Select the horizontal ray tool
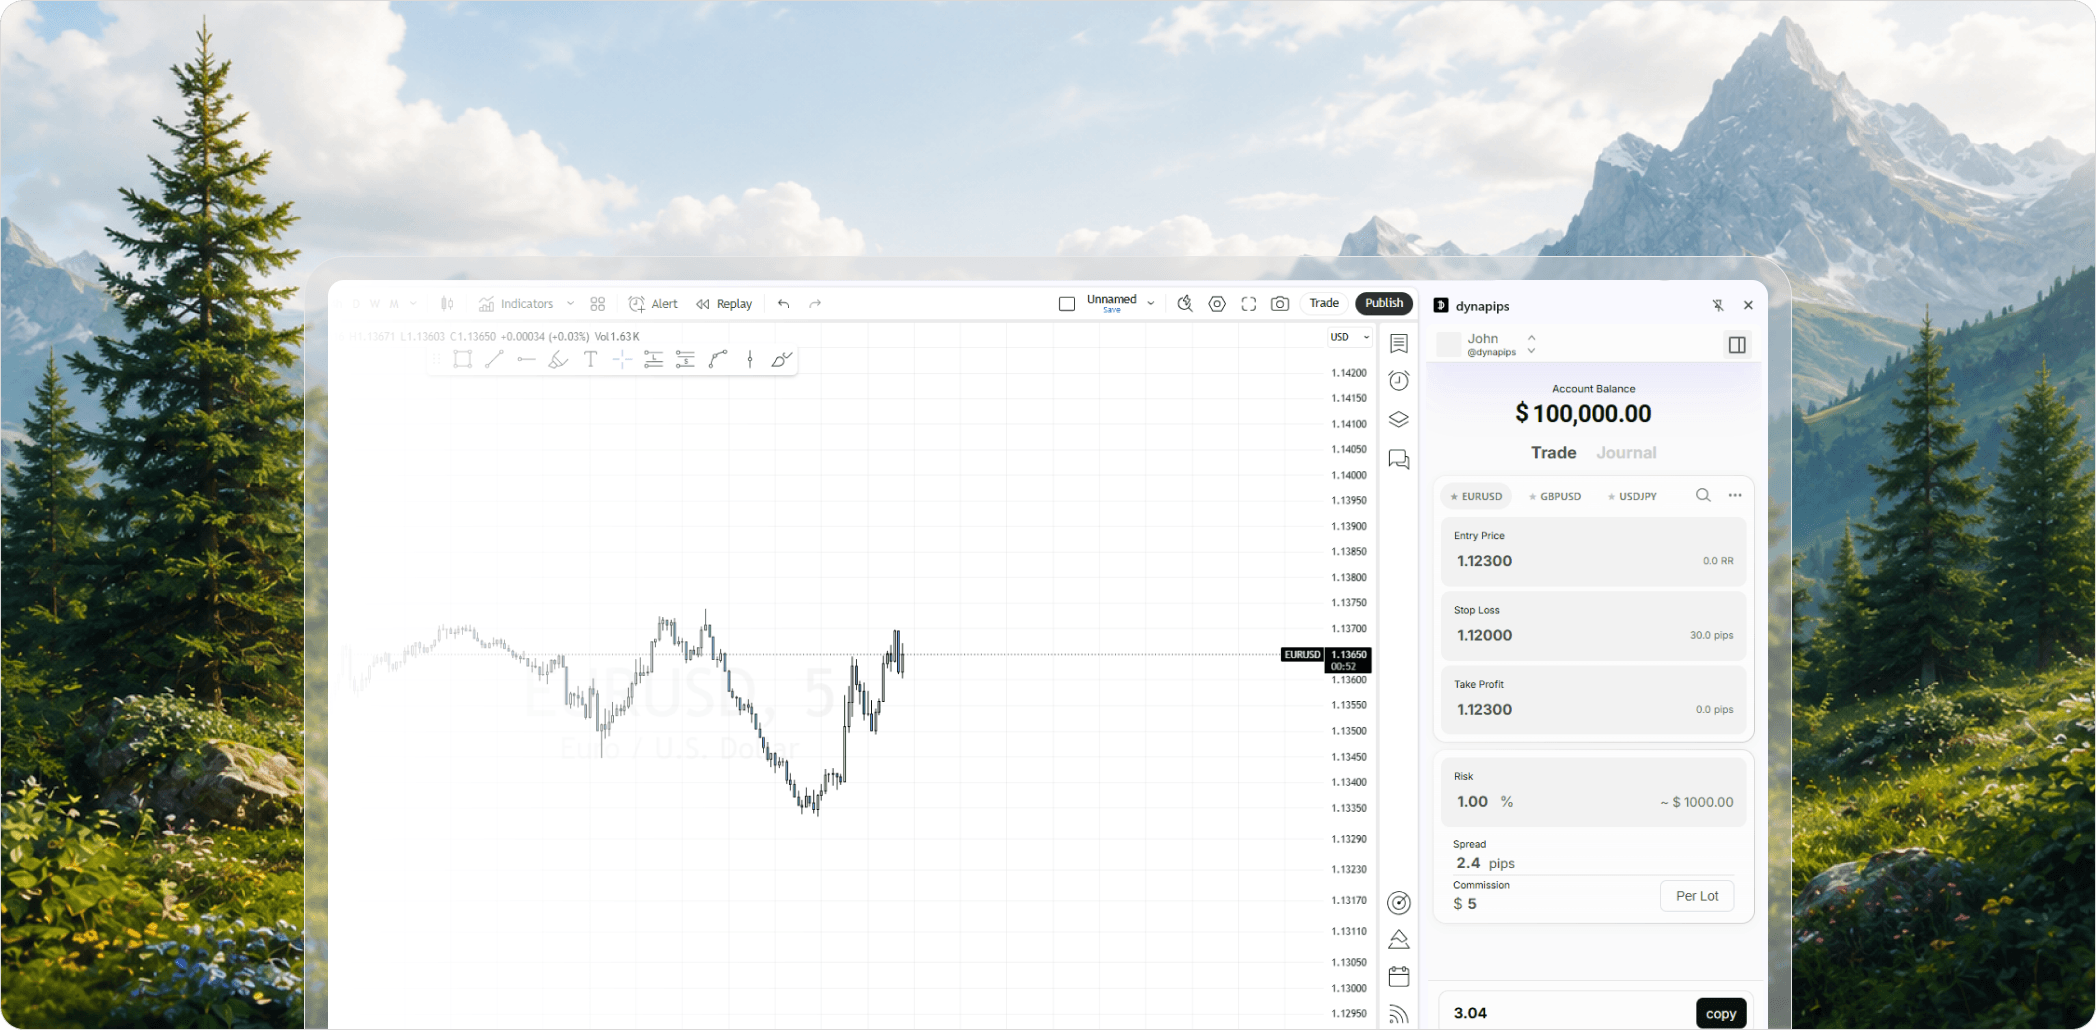The image size is (2096, 1030). click(526, 359)
